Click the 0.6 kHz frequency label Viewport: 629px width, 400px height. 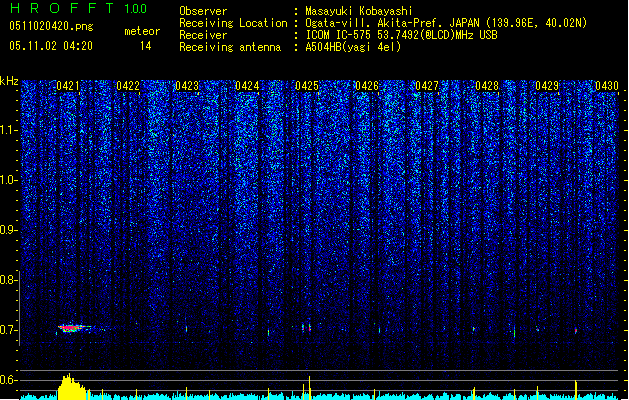click(8, 380)
